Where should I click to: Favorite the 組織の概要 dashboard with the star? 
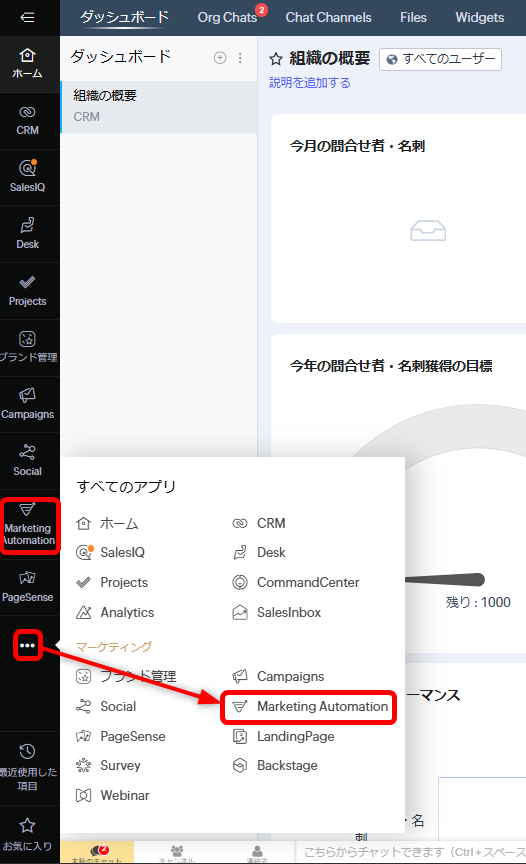tap(276, 59)
